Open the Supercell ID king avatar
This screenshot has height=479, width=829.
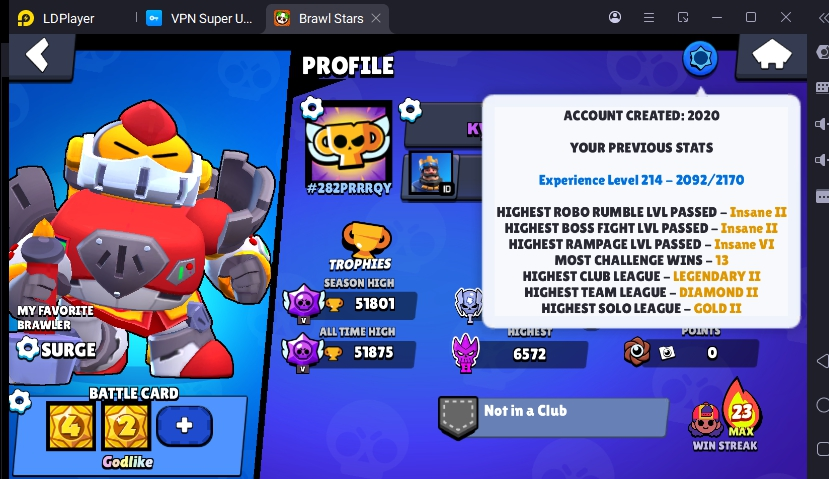432,173
